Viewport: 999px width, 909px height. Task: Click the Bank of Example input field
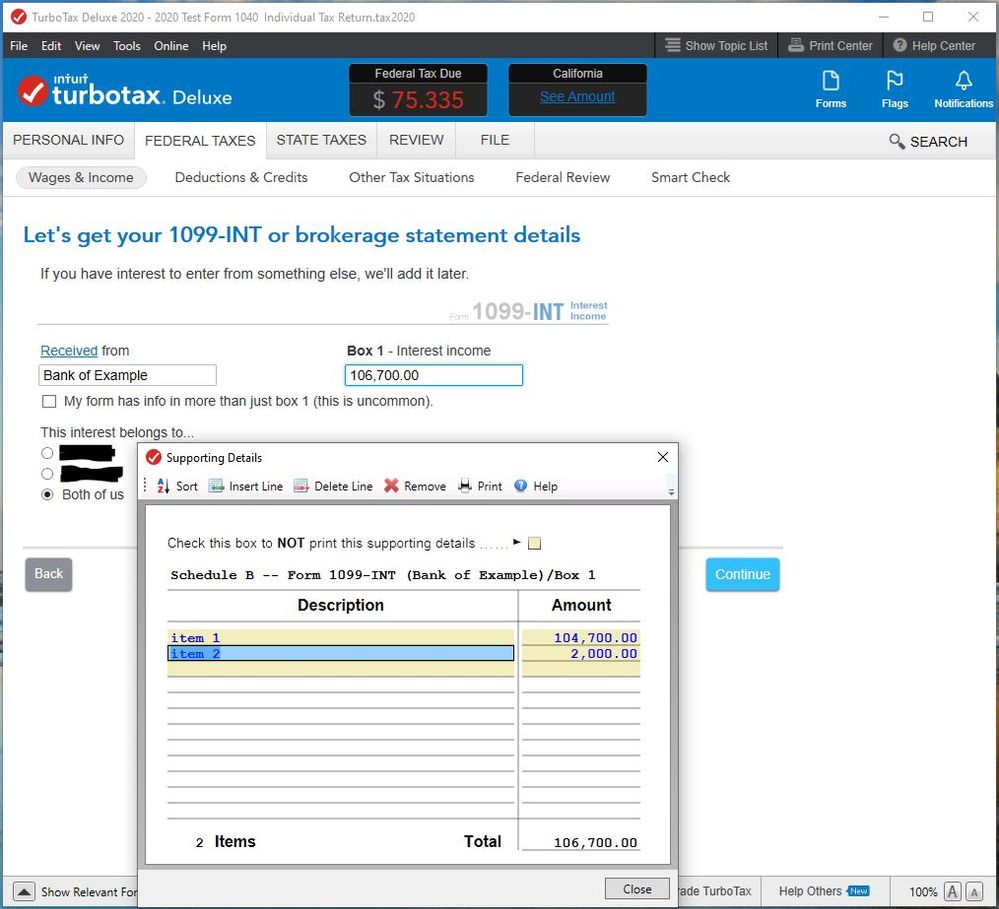pyautogui.click(x=127, y=375)
